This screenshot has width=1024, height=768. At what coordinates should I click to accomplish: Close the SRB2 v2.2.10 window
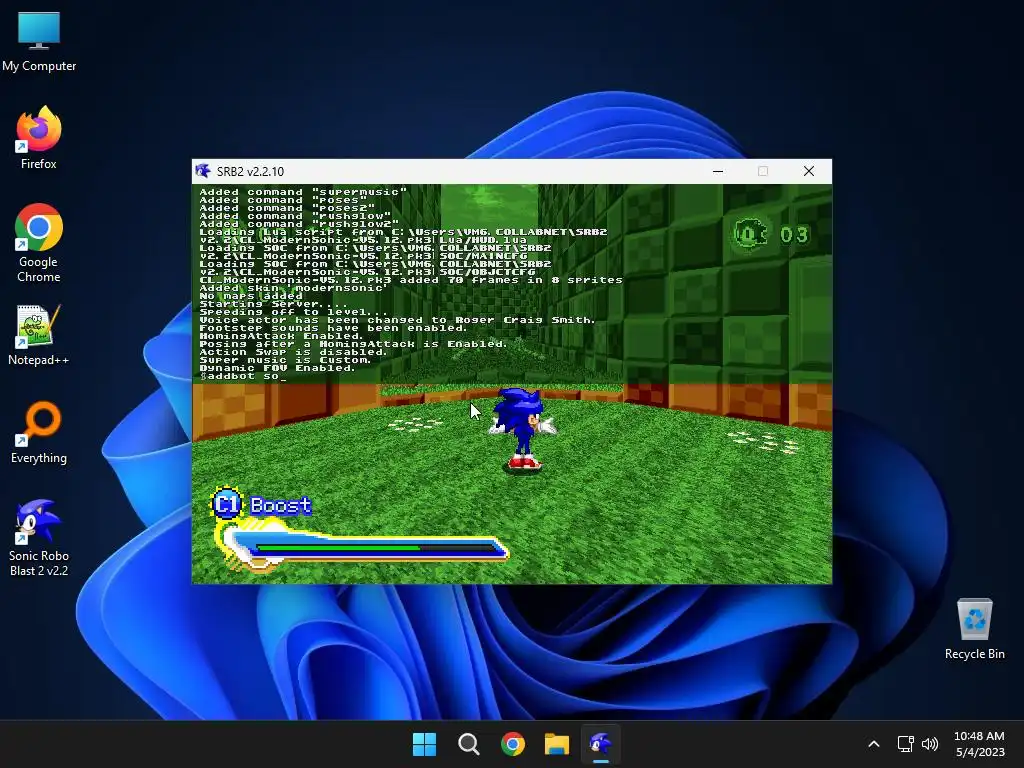tap(808, 171)
